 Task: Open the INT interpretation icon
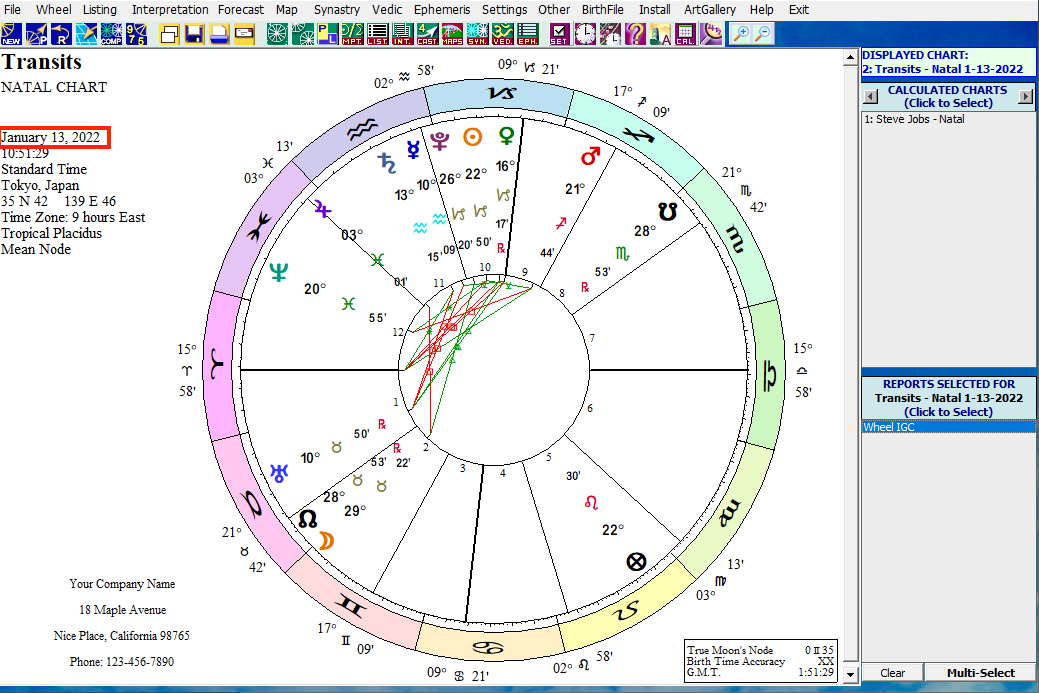(402, 34)
